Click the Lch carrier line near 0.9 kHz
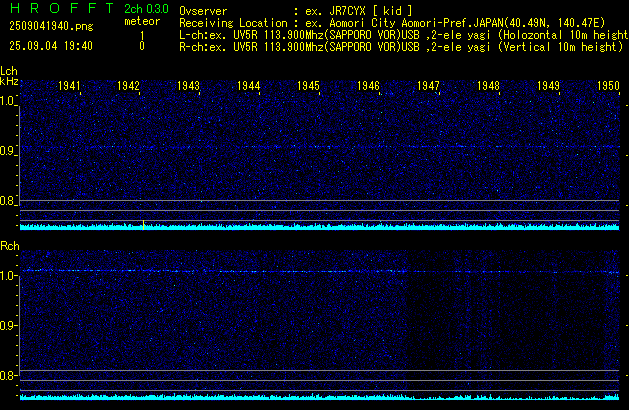The height and width of the screenshot is (410, 629). click(319, 147)
